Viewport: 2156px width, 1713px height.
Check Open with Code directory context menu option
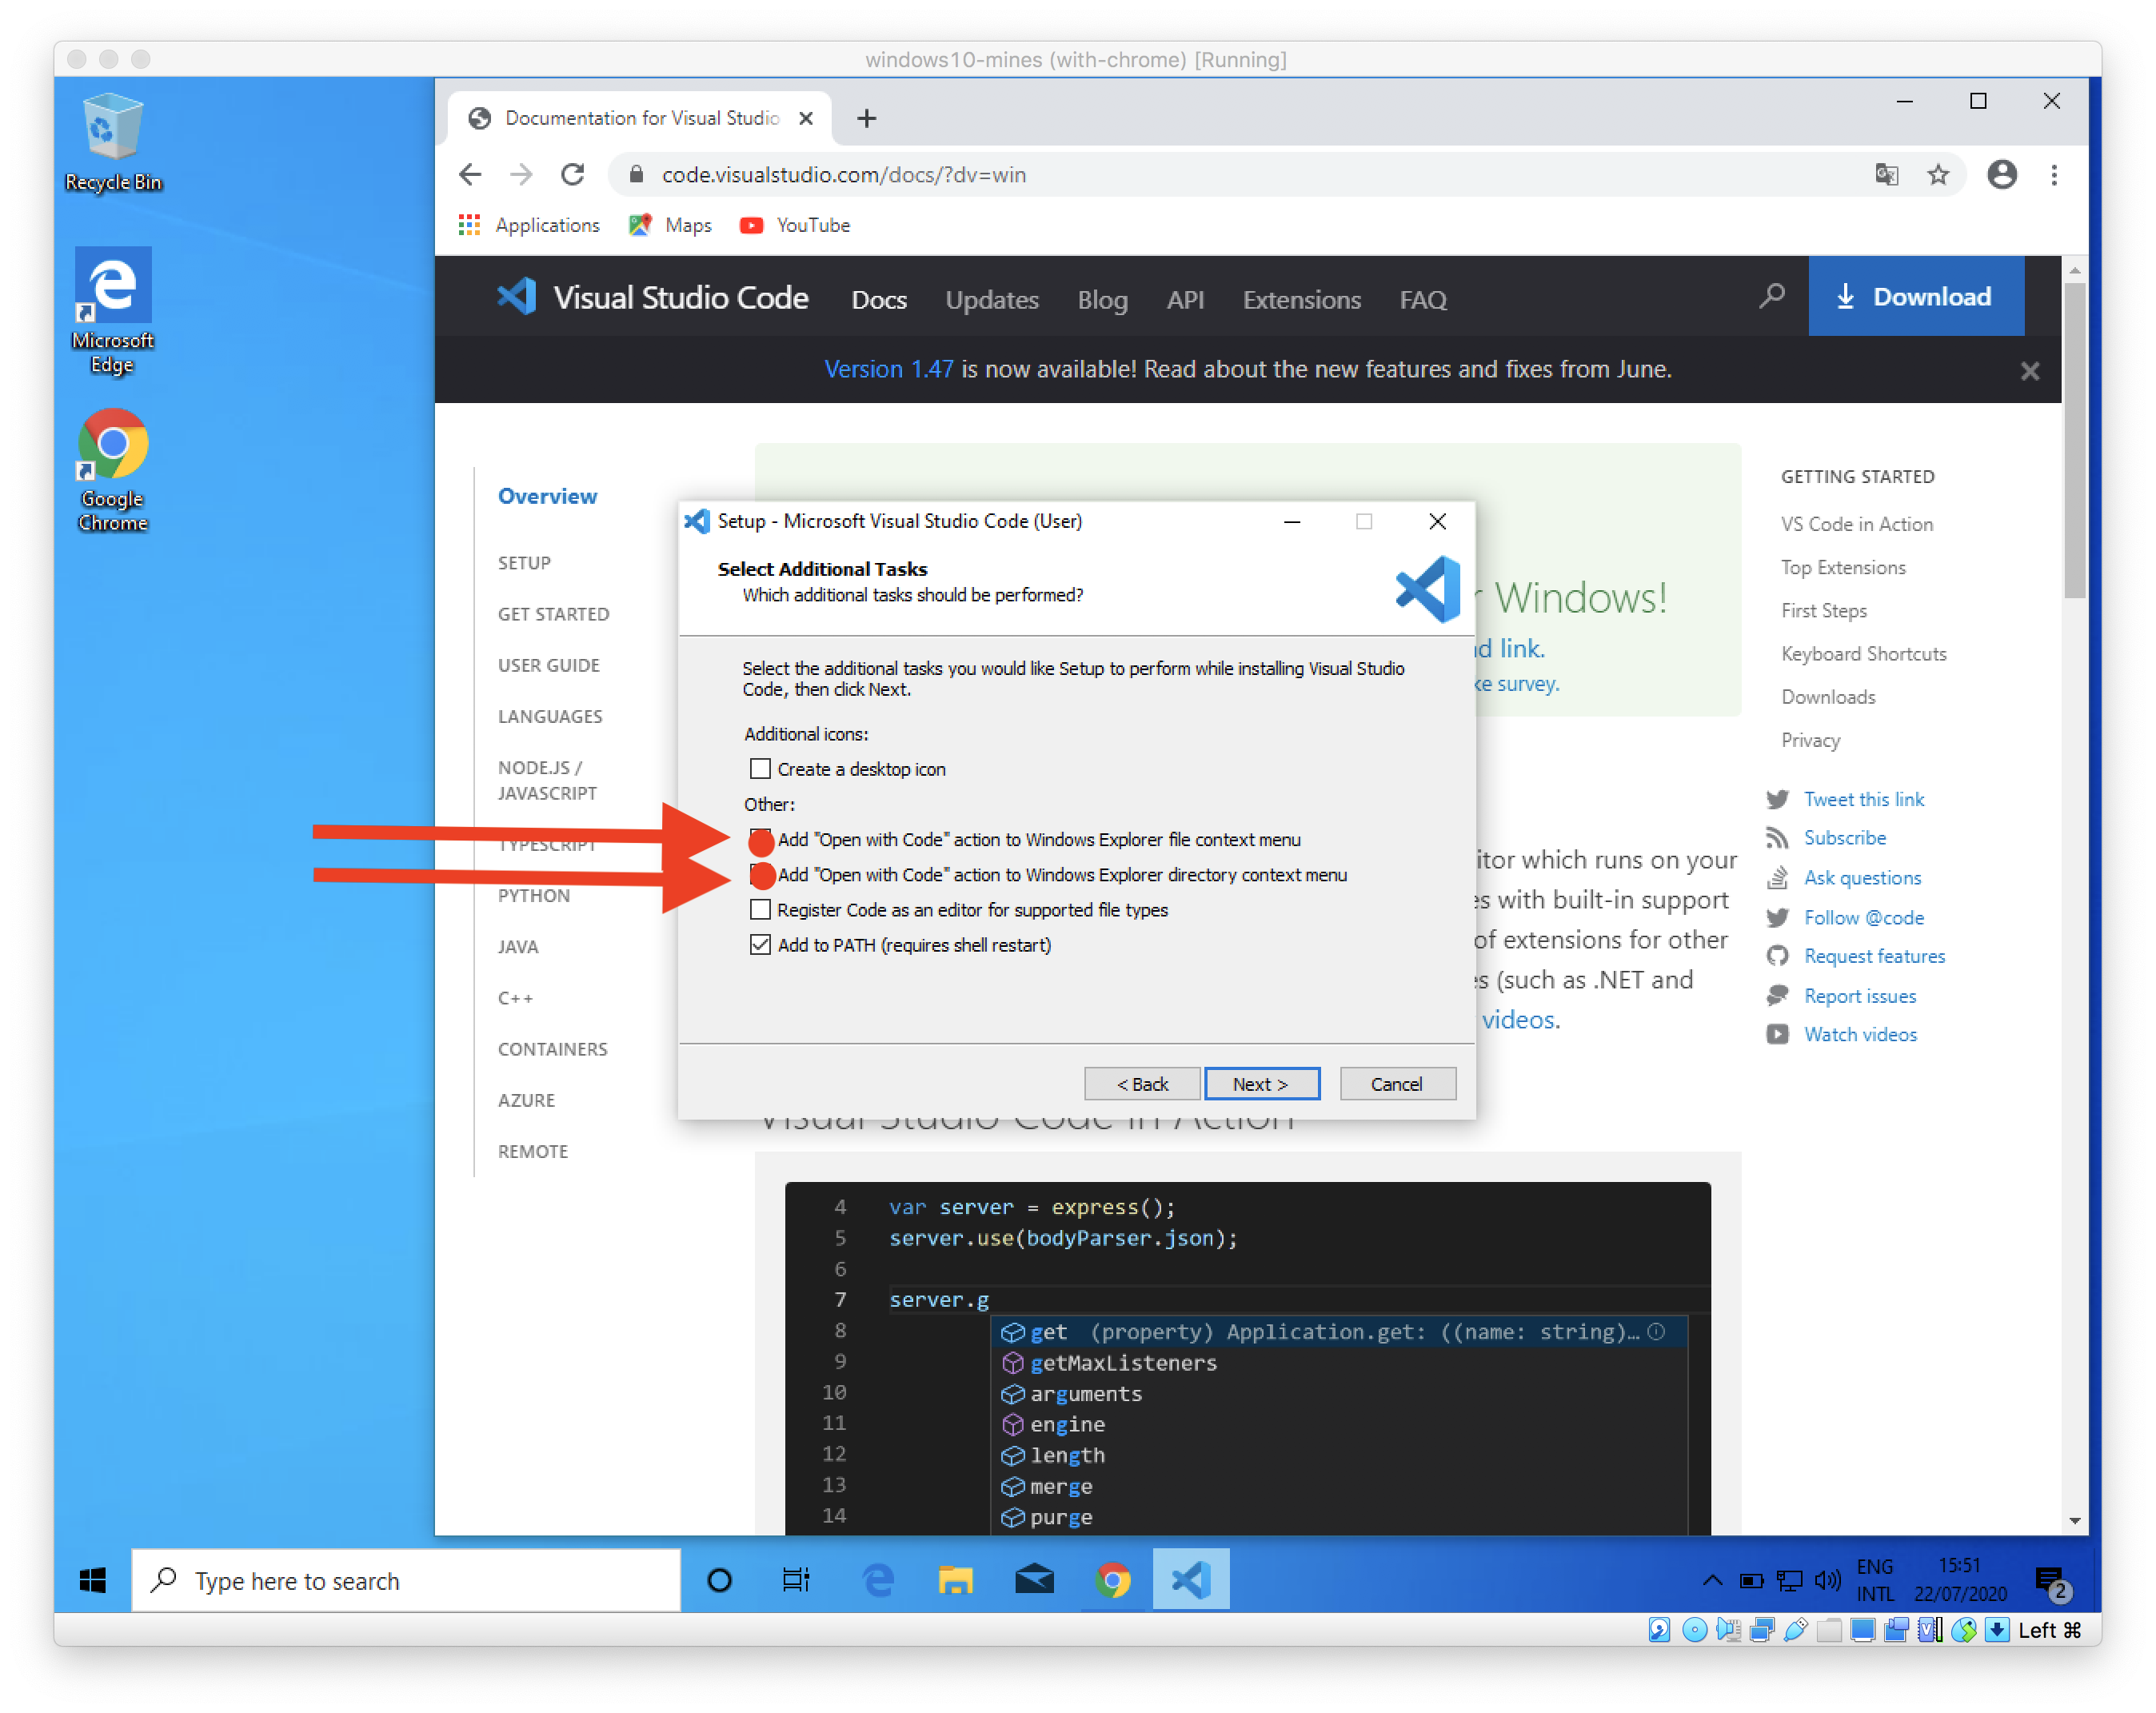pyautogui.click(x=760, y=875)
